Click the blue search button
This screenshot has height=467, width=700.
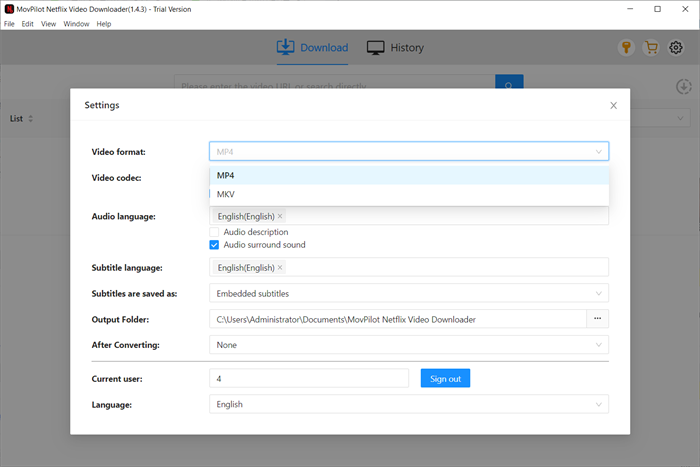pyautogui.click(x=509, y=82)
